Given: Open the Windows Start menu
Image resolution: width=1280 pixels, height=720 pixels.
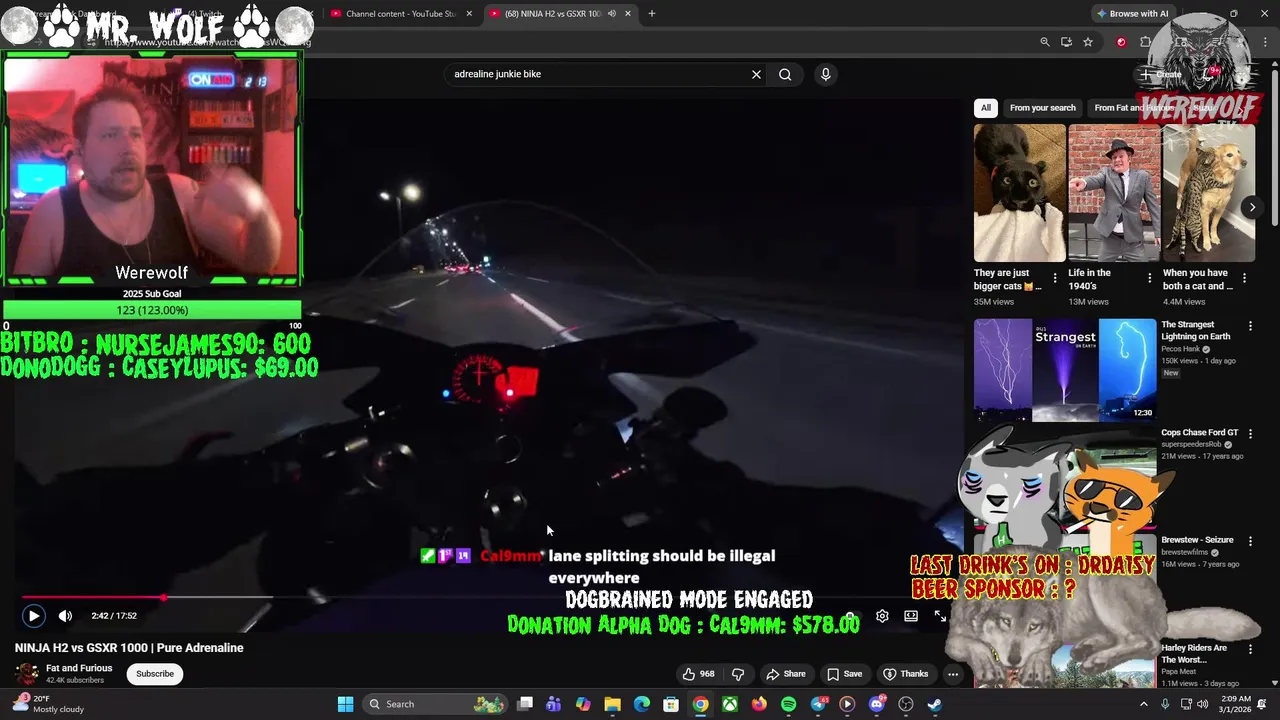Looking at the screenshot, I should click(345, 704).
